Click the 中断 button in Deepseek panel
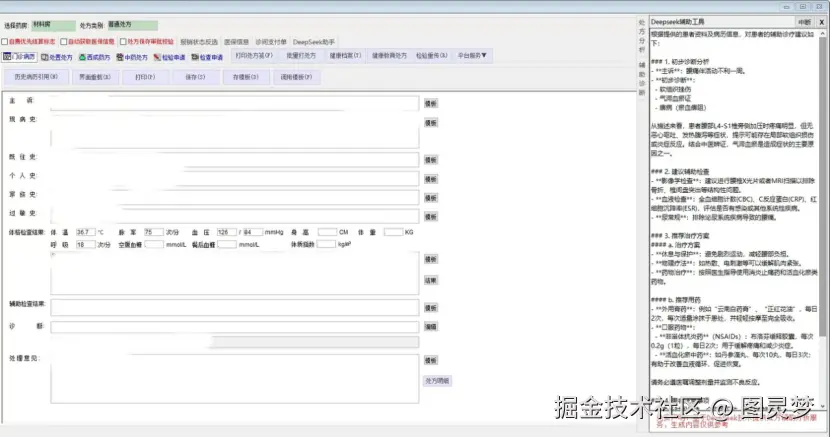 point(804,22)
